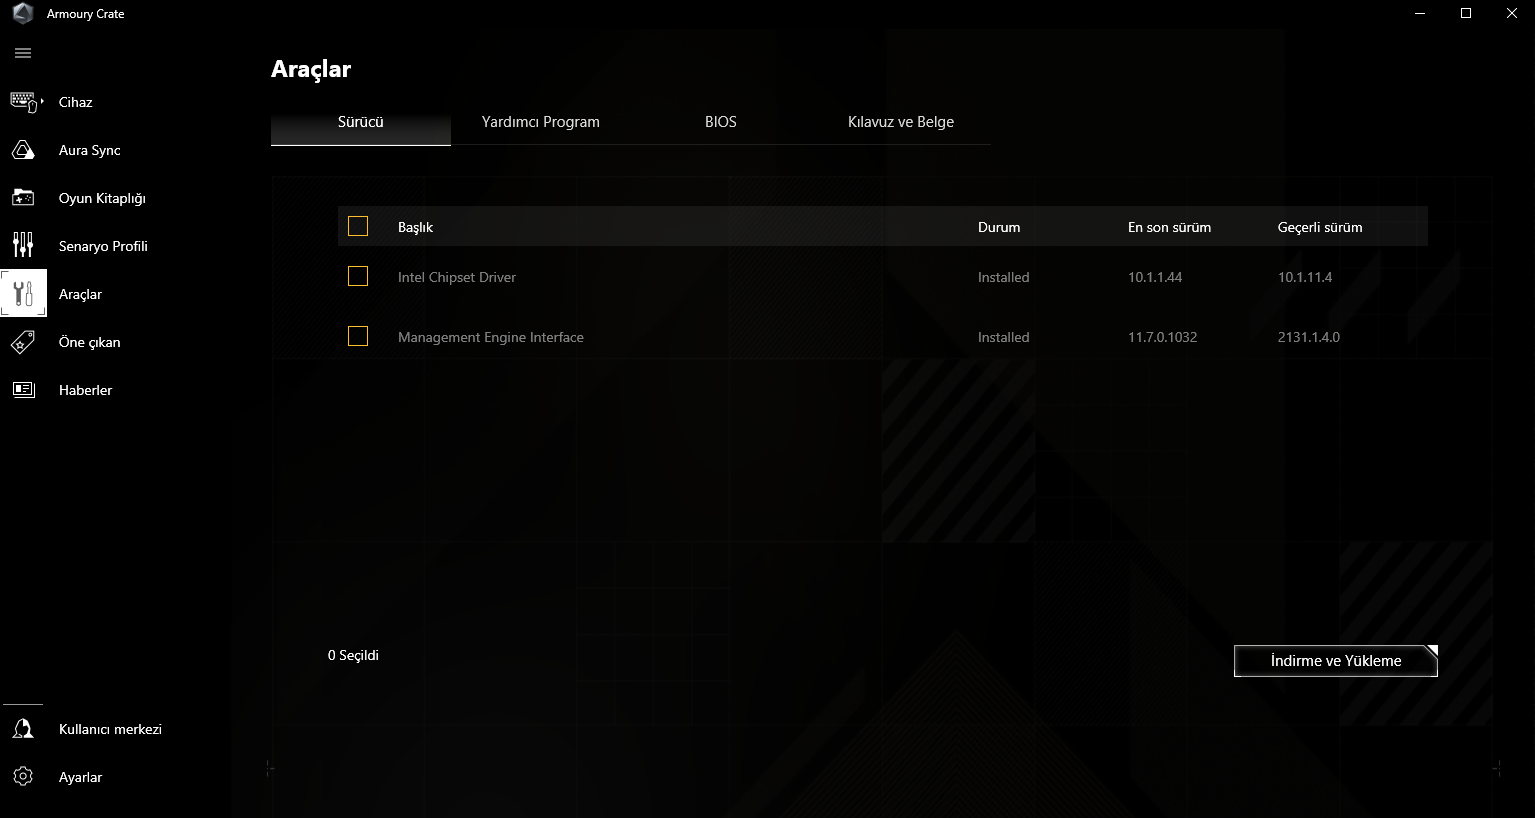Open Cihaz from the sidebar label
This screenshot has width=1535, height=818.
[76, 102]
